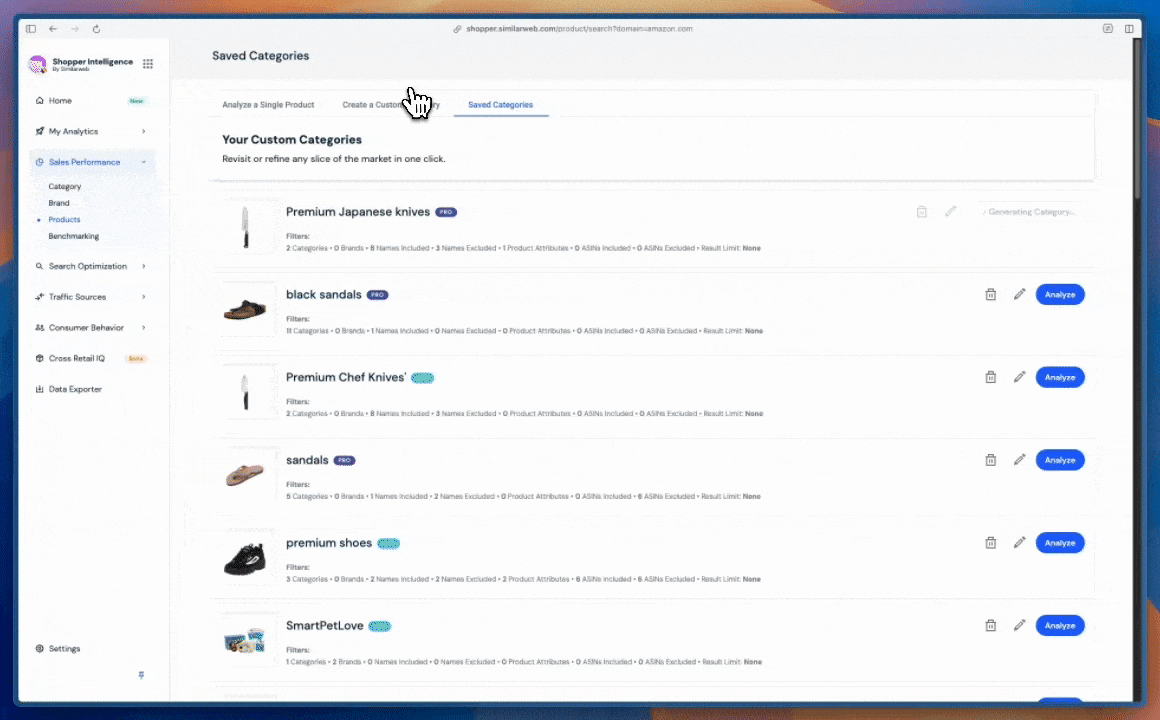Open the apps grid icon beside Shopper Intelligence
The height and width of the screenshot is (720, 1160).
[148, 64]
